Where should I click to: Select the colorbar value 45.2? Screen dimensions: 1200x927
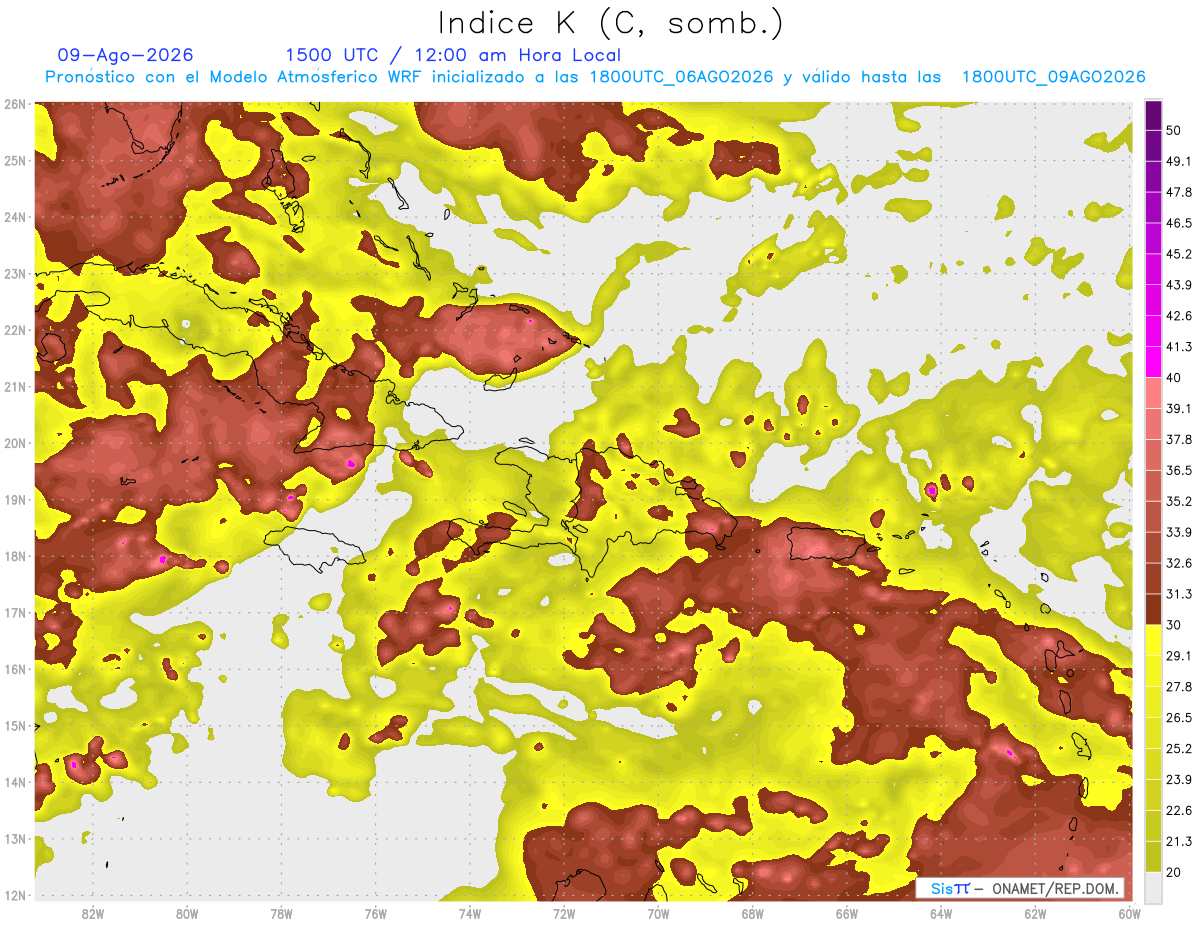(1179, 254)
